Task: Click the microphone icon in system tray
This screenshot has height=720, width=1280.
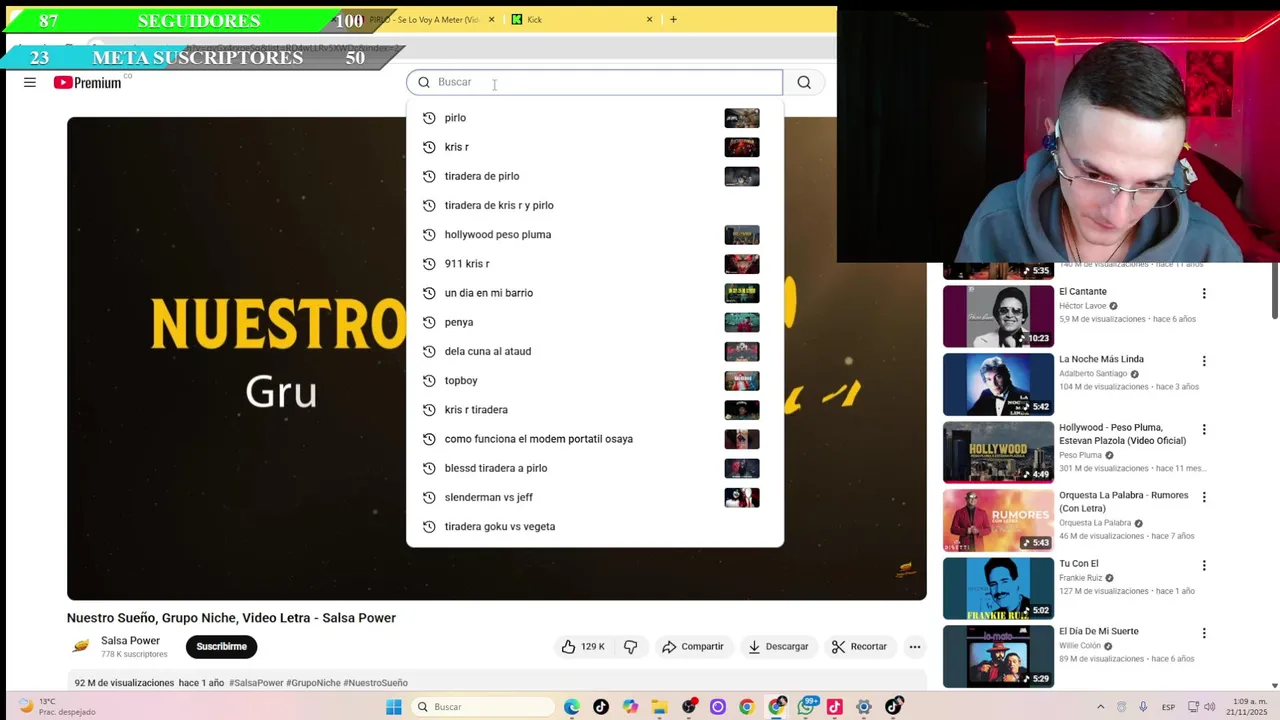Action: coord(1143,707)
